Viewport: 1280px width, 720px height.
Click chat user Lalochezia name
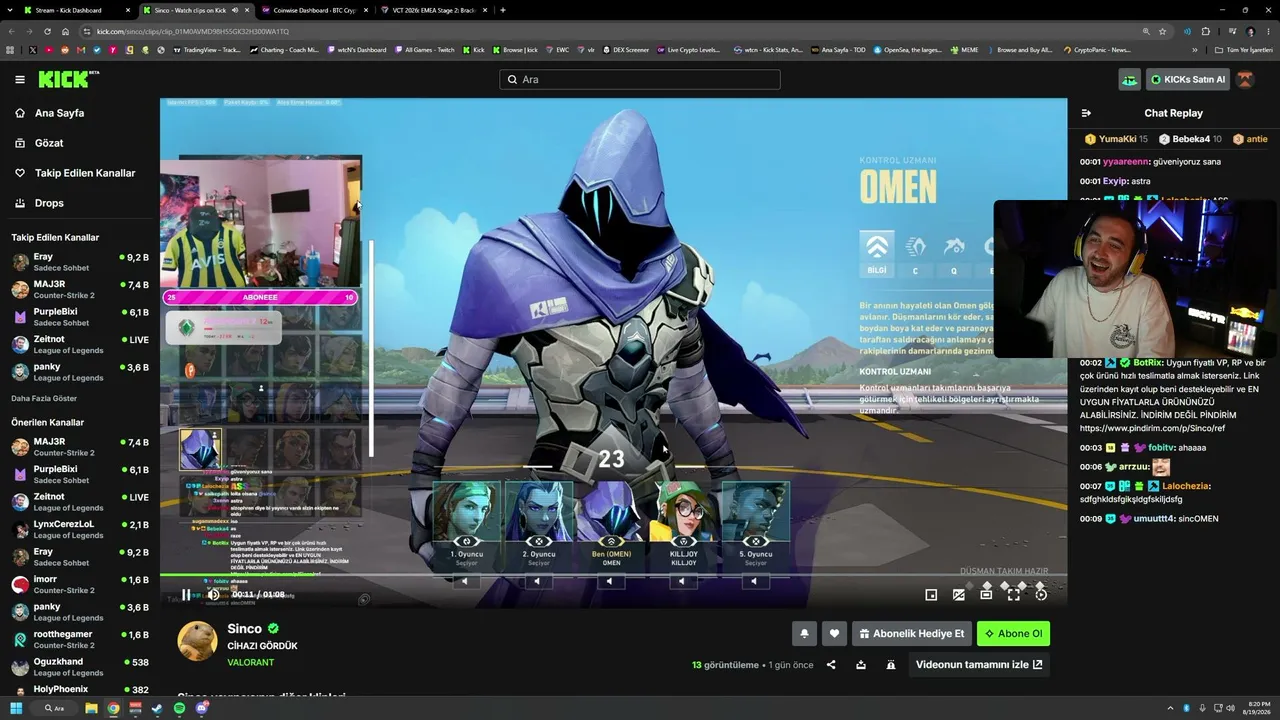[x=1185, y=486]
